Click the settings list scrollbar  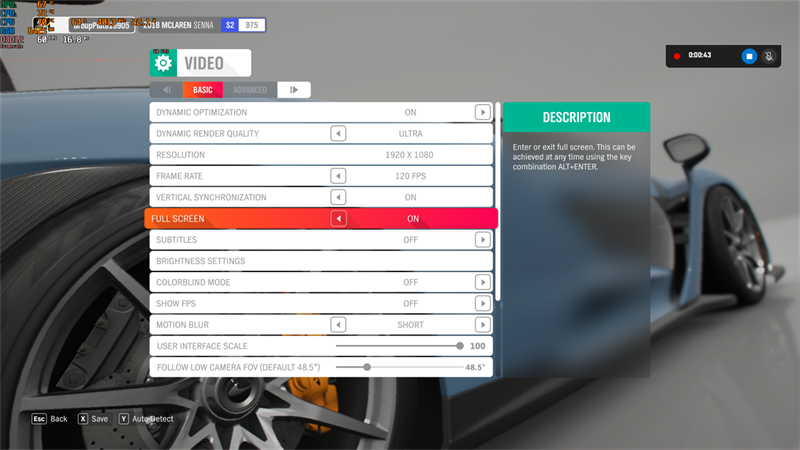tap(498, 202)
